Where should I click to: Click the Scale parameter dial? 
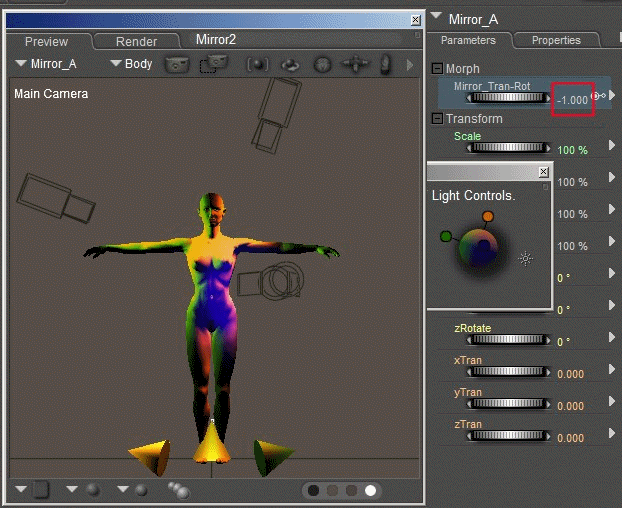509,149
